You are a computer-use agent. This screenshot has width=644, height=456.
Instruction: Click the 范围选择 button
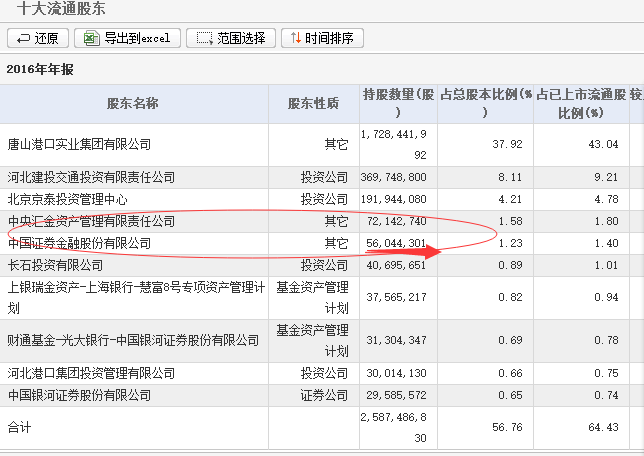click(231, 38)
